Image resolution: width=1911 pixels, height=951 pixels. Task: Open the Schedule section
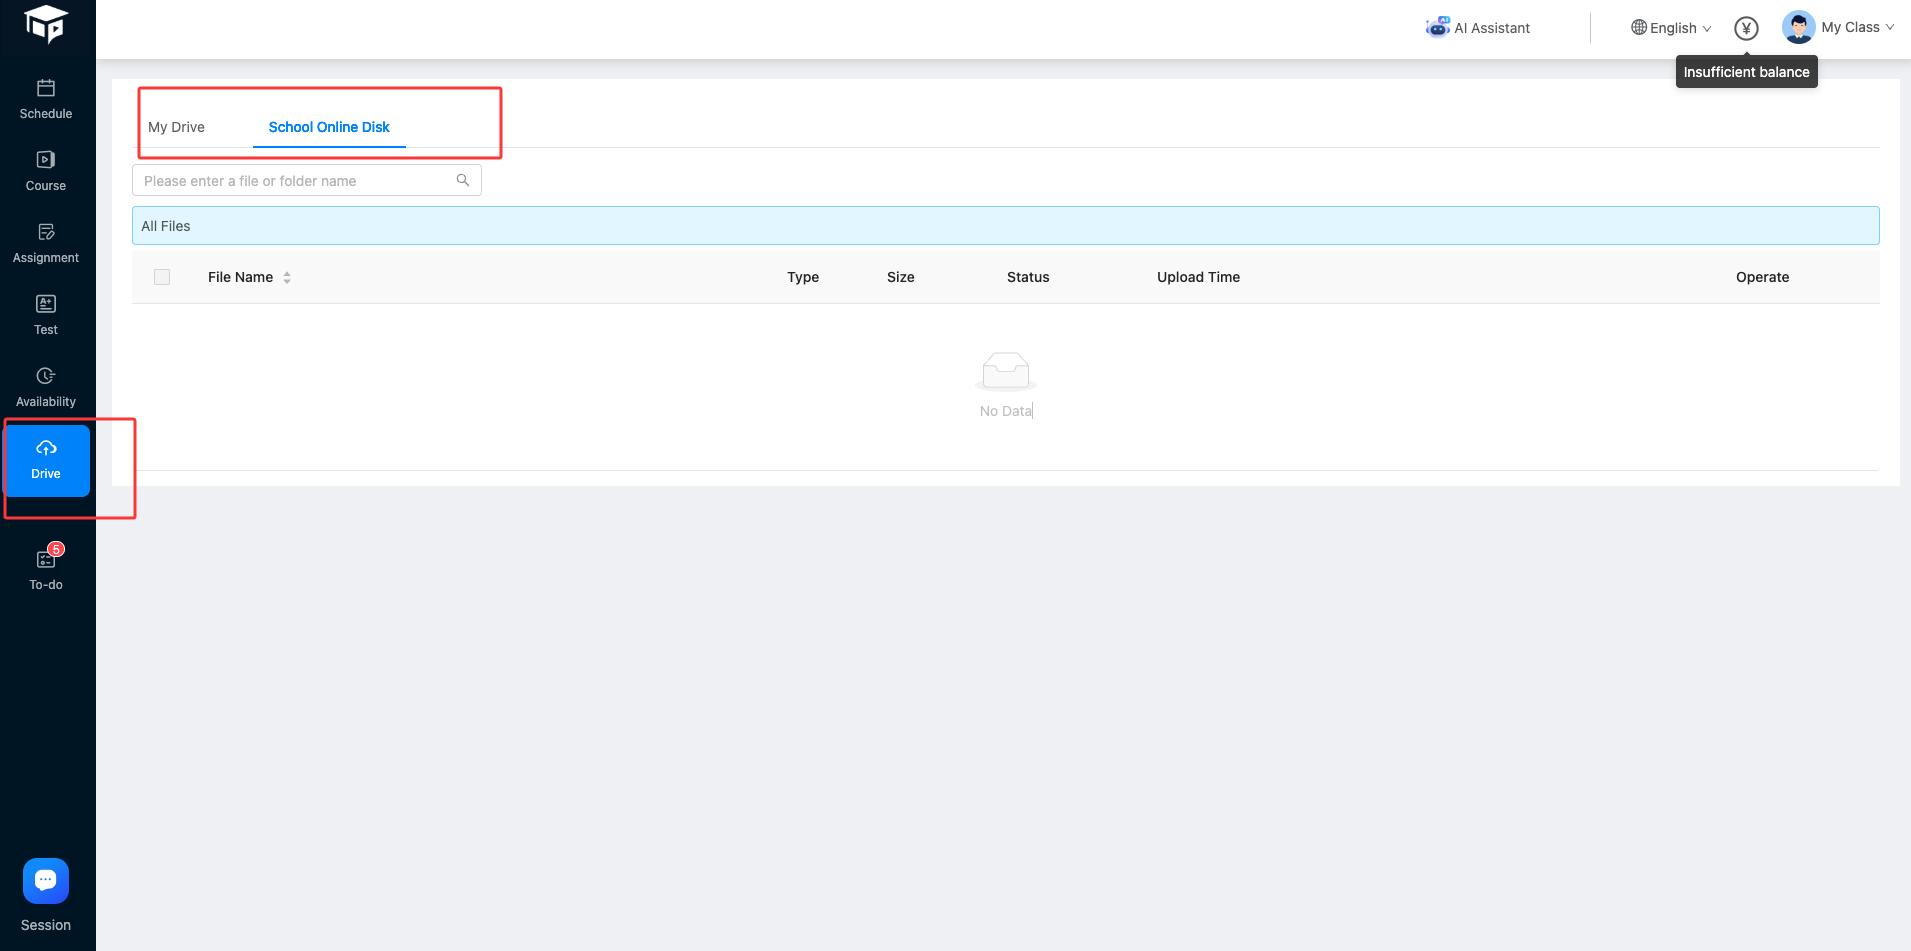[x=45, y=97]
